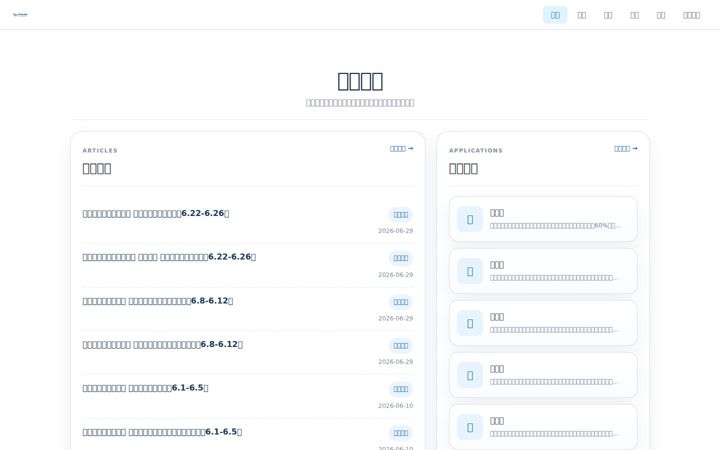Click the tag badge on second 6.8-6.12 article
Image resolution: width=720 pixels, height=450 pixels.
pos(400,346)
